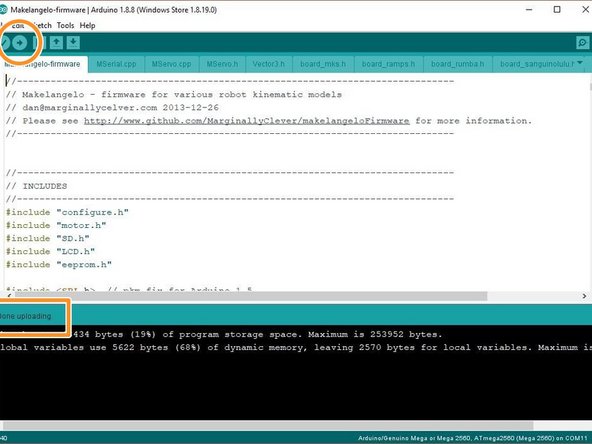Click the '#include "LCD.h"' line
The image size is (592, 444).
point(50,251)
